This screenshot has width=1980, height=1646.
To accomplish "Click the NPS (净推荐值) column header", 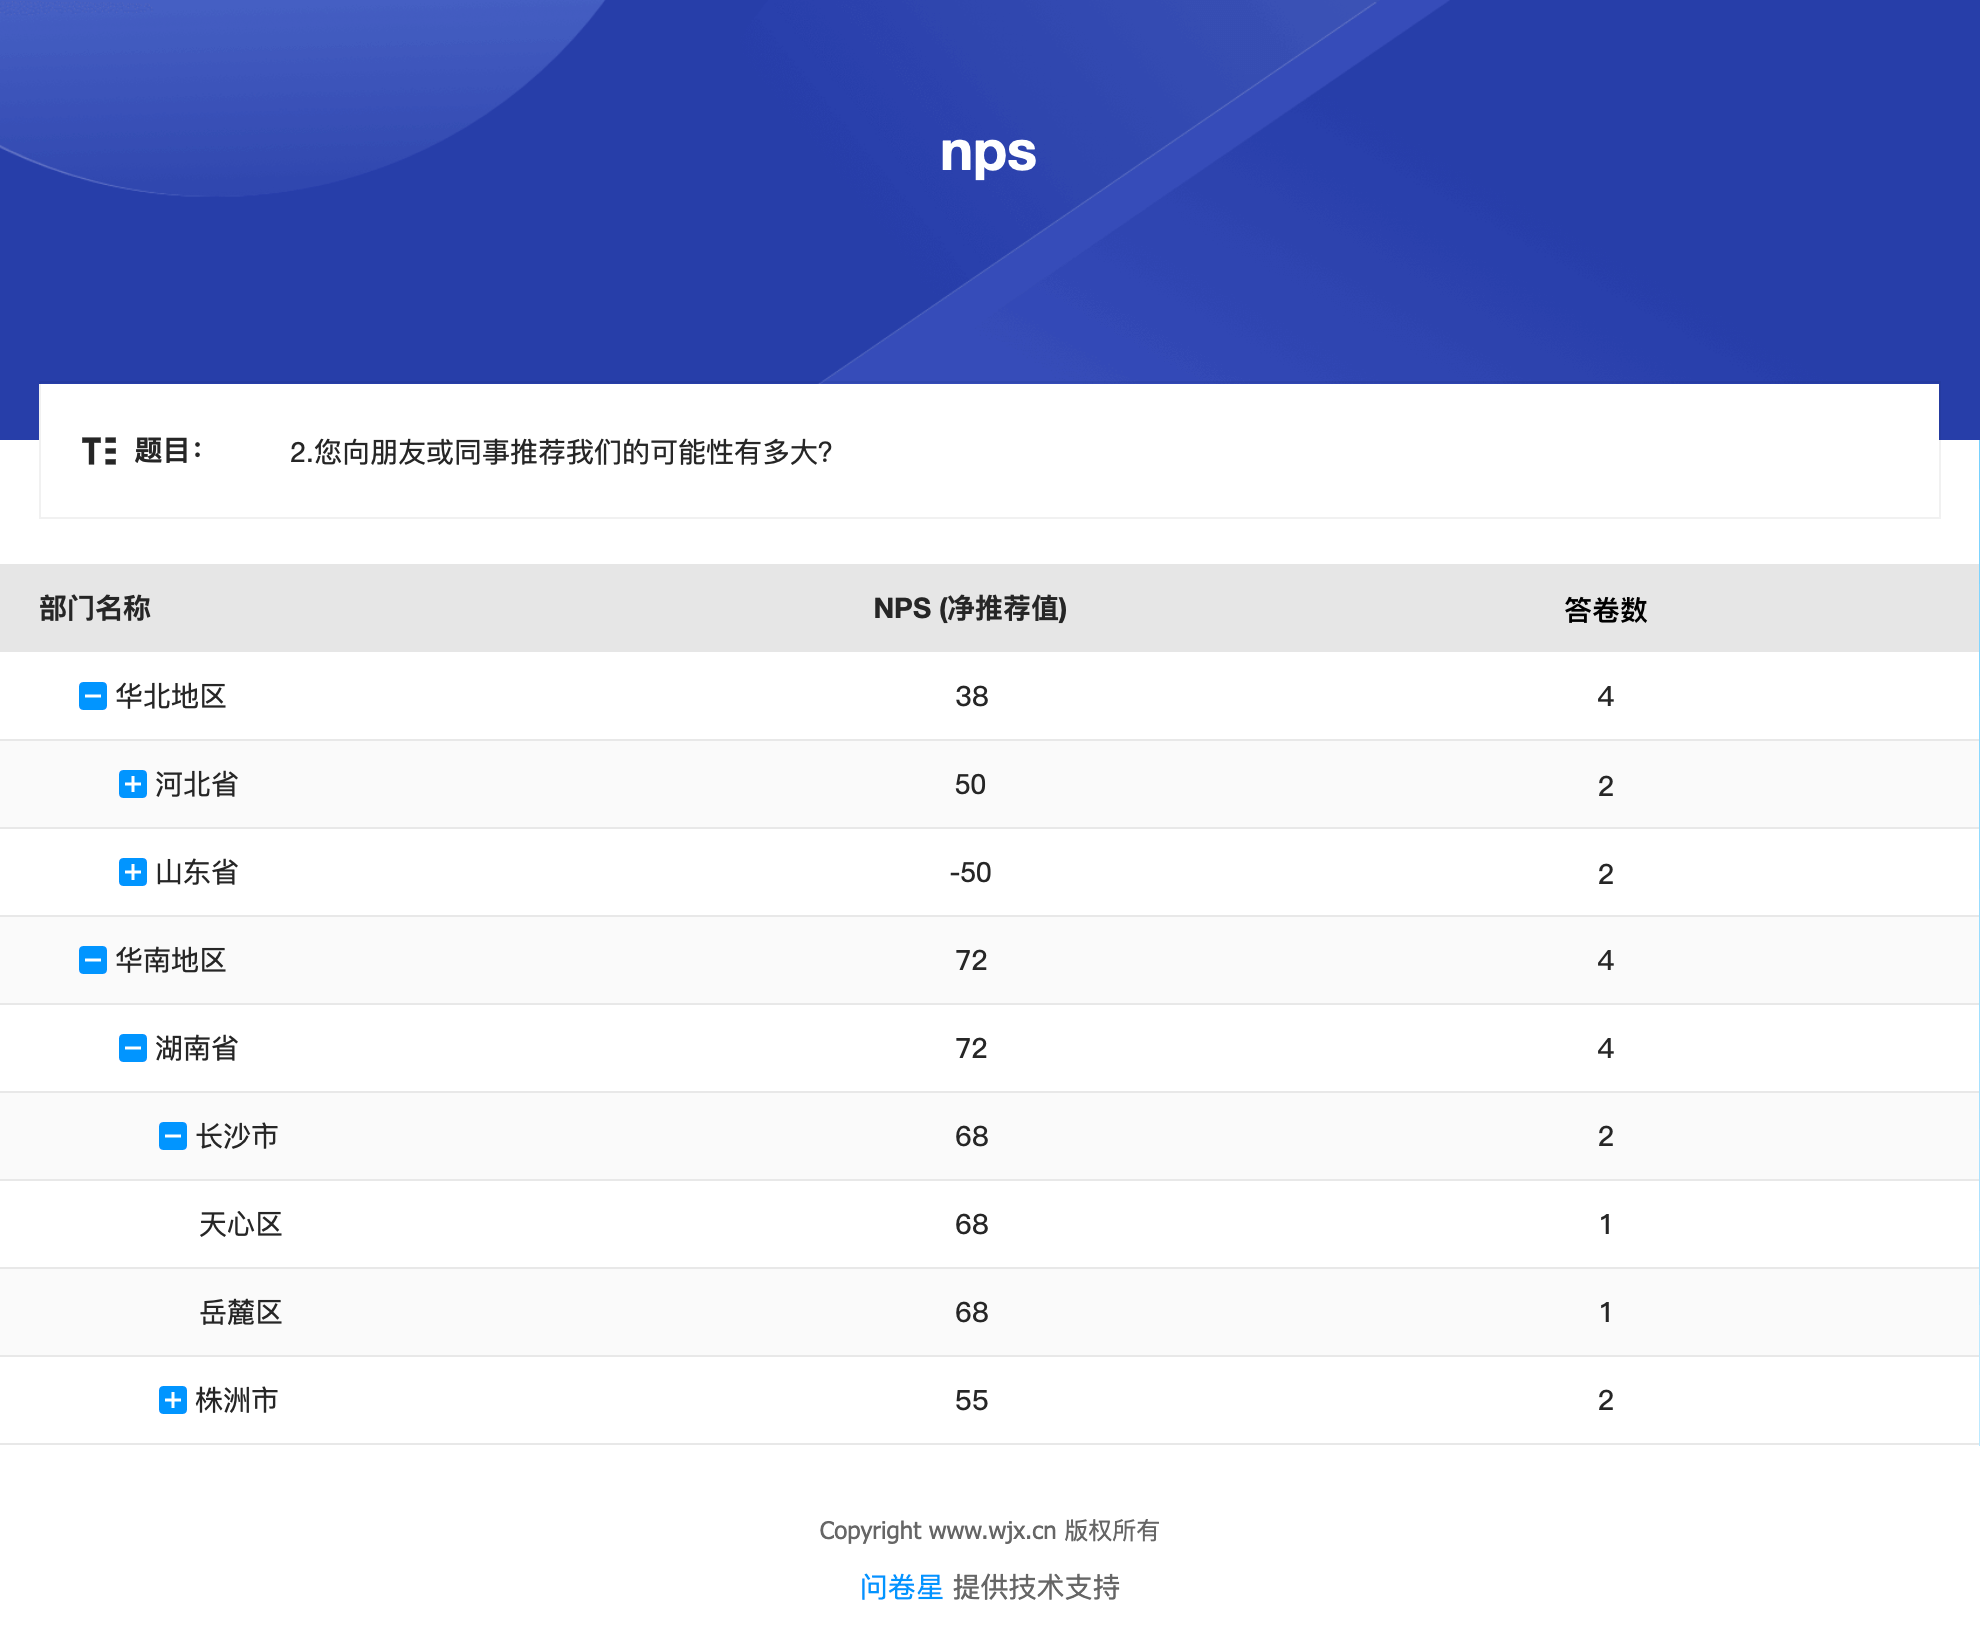I will coord(970,608).
